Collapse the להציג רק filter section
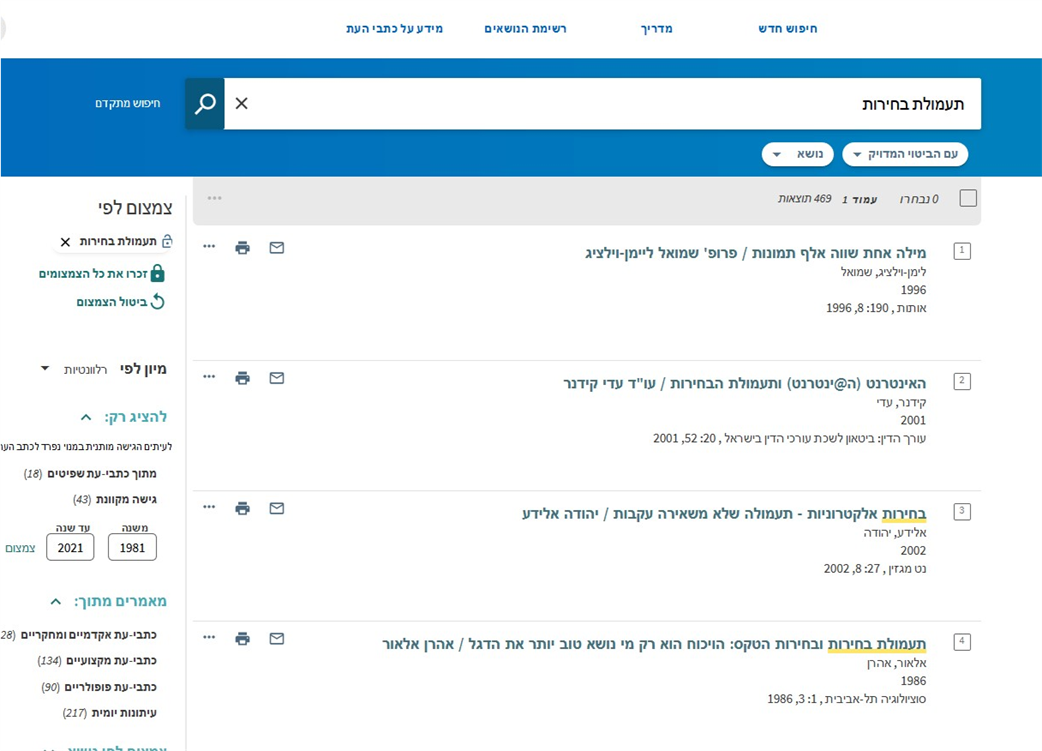Screen dimensions: 1042x751 pyautogui.click(x=86, y=417)
